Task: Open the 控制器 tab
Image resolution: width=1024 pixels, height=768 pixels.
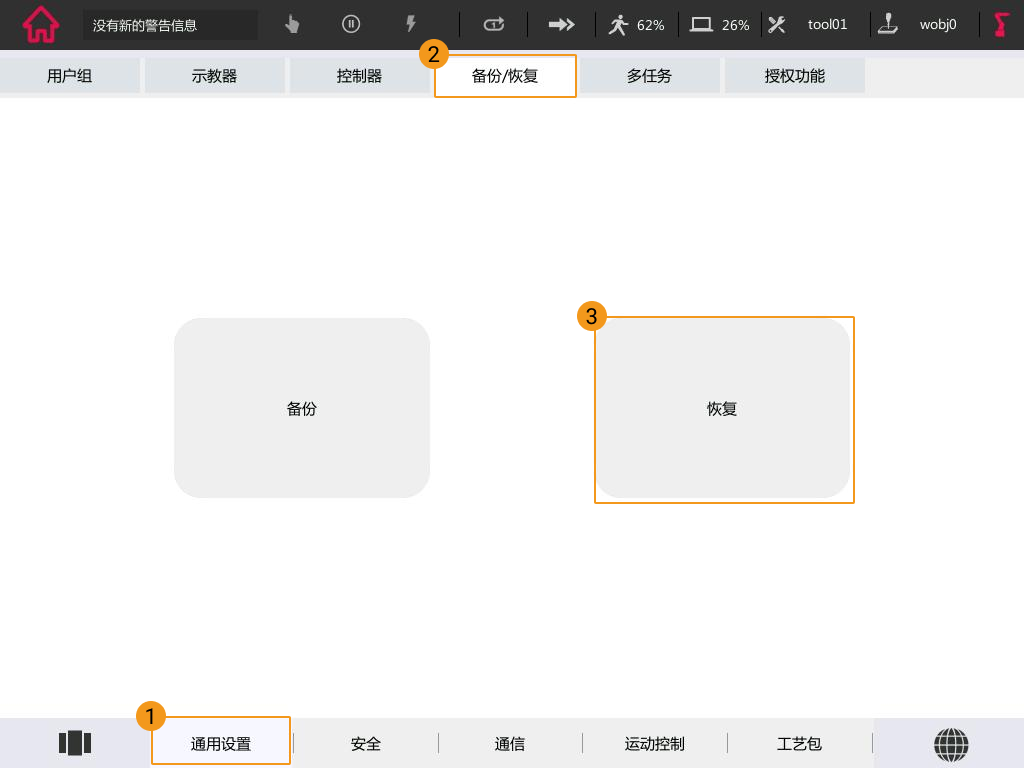Action: tap(359, 76)
